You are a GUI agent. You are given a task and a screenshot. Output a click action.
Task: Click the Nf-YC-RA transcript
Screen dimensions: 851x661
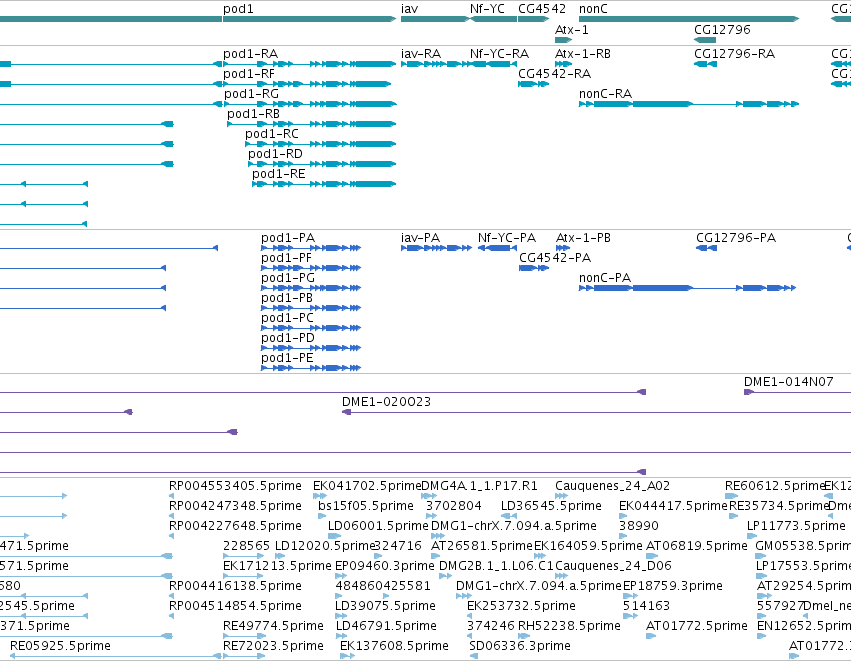coord(493,64)
